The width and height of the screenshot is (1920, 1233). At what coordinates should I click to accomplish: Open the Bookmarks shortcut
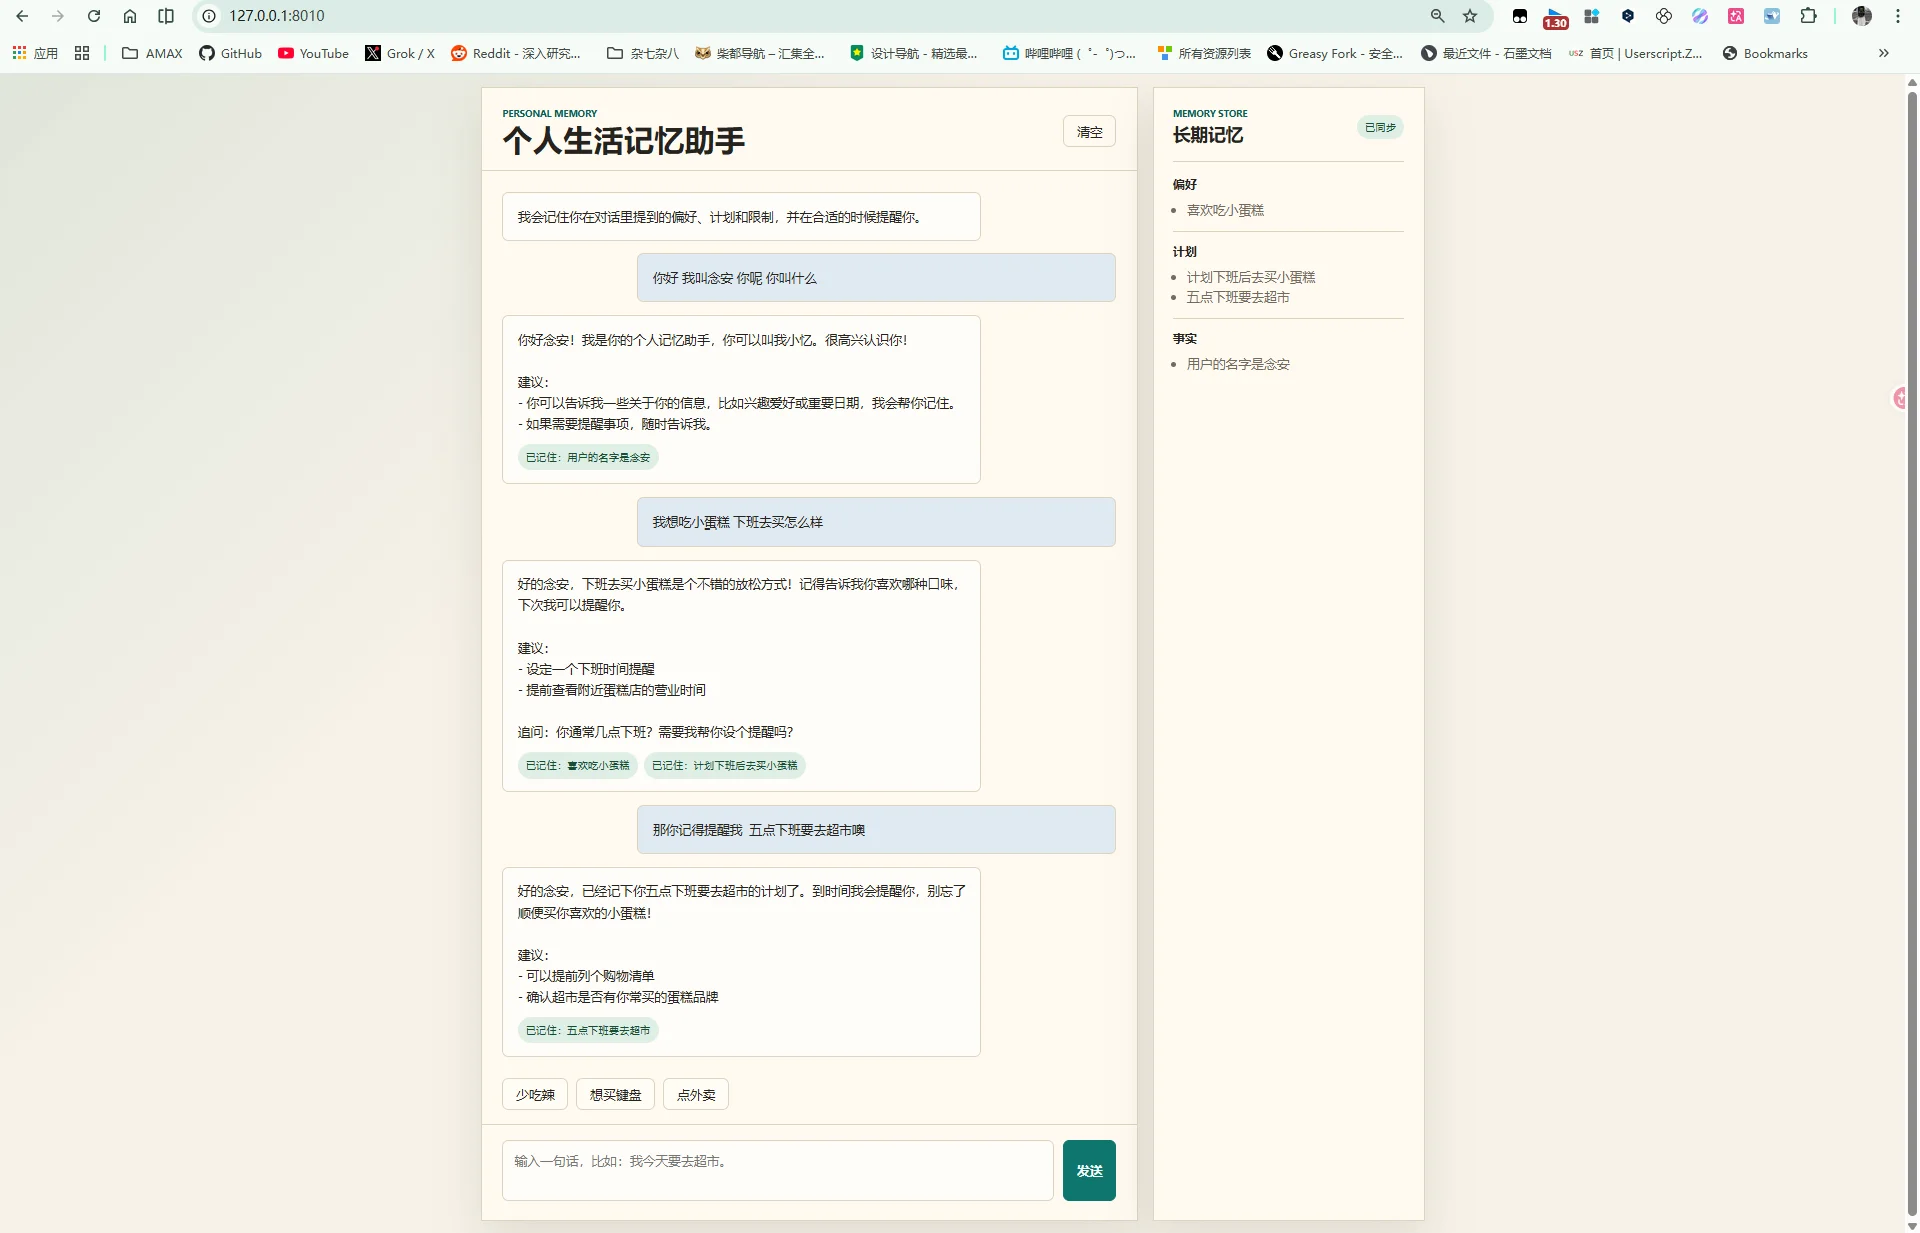[x=1765, y=53]
